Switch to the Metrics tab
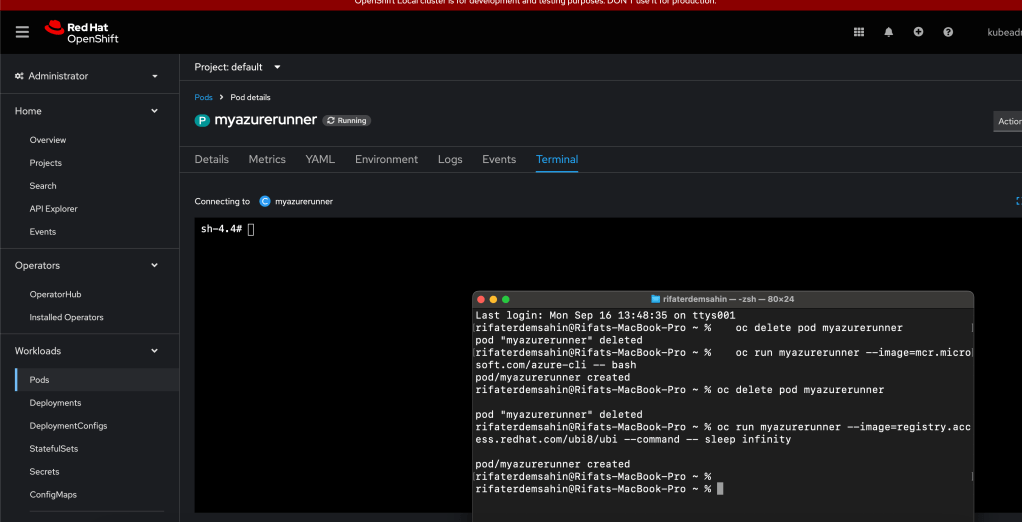This screenshot has height=522, width=1022. pyautogui.click(x=267, y=160)
